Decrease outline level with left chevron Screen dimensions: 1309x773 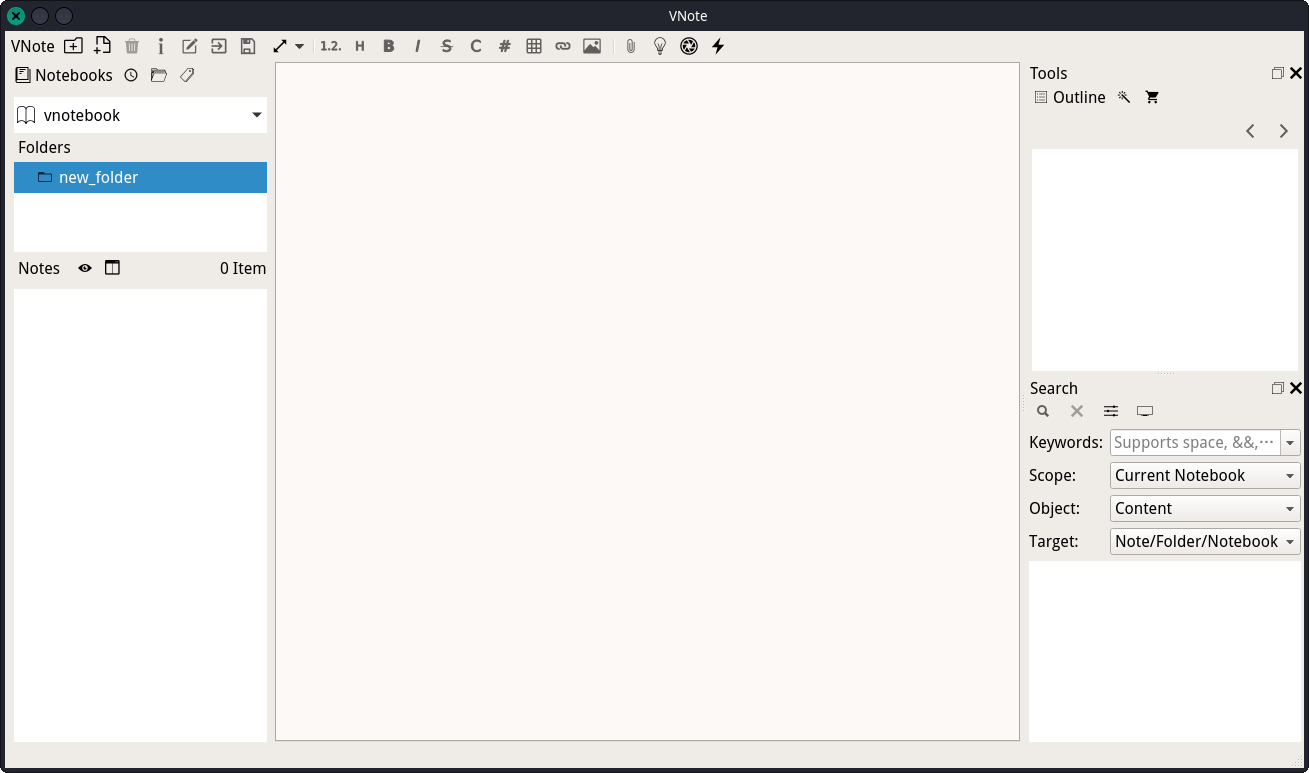tap(1250, 131)
